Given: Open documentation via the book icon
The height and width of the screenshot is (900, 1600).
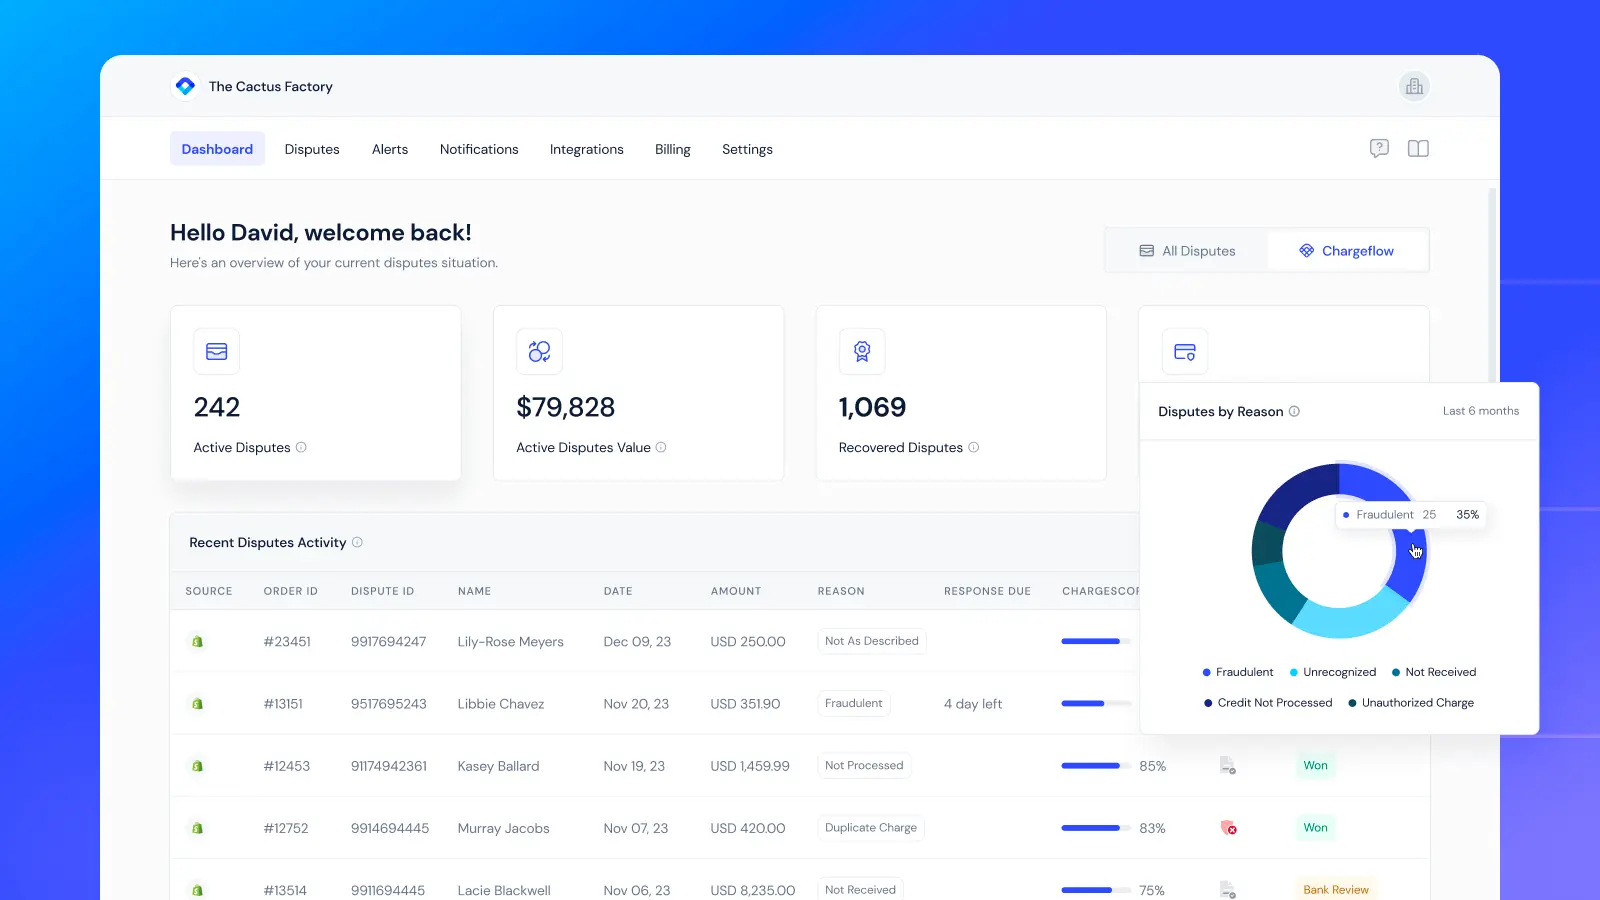Looking at the screenshot, I should (x=1418, y=148).
